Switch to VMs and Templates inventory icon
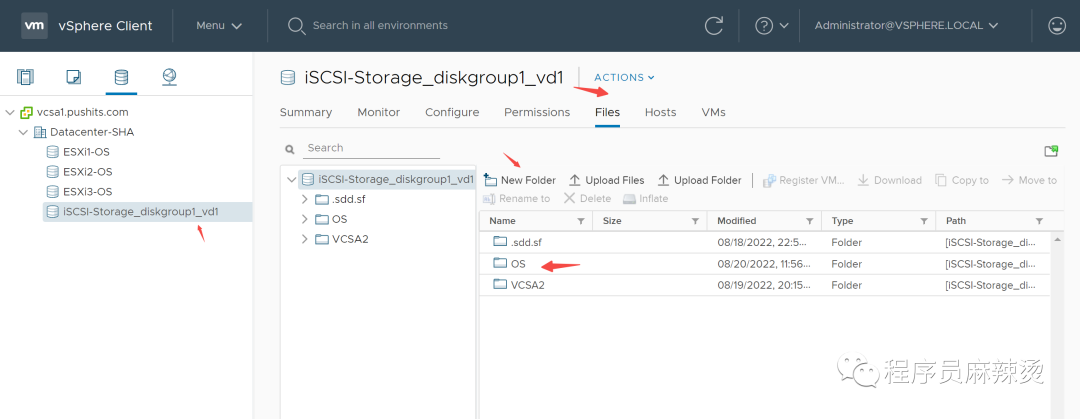The image size is (1080, 419). 74,76
